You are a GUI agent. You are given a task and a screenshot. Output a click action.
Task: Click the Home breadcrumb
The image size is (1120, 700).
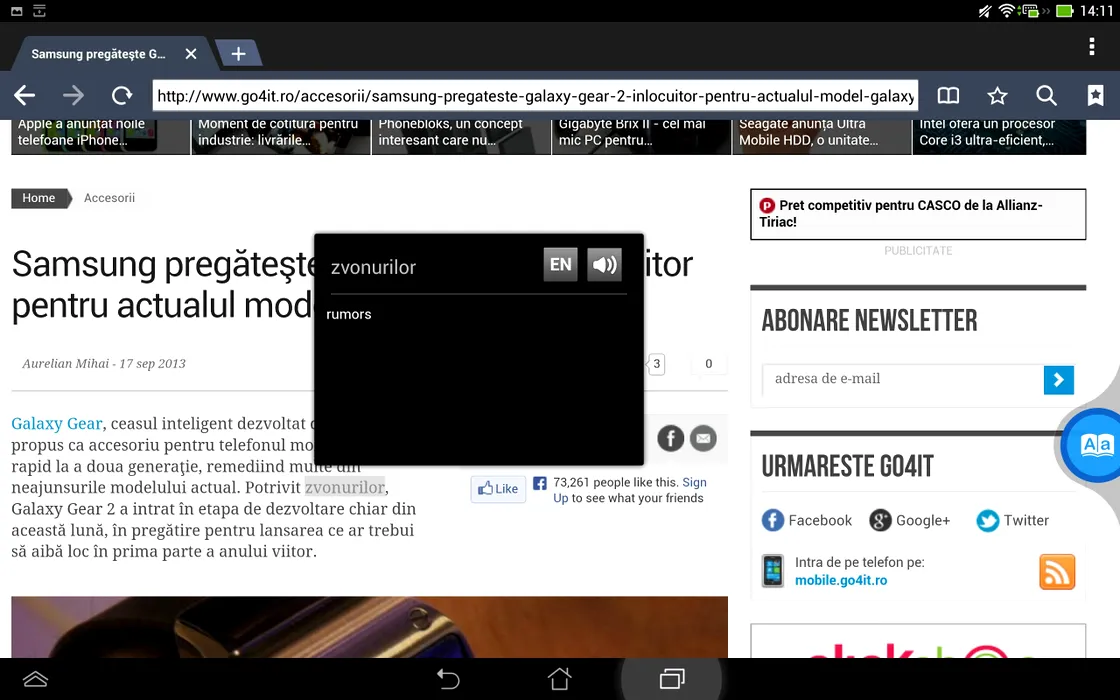pos(39,198)
